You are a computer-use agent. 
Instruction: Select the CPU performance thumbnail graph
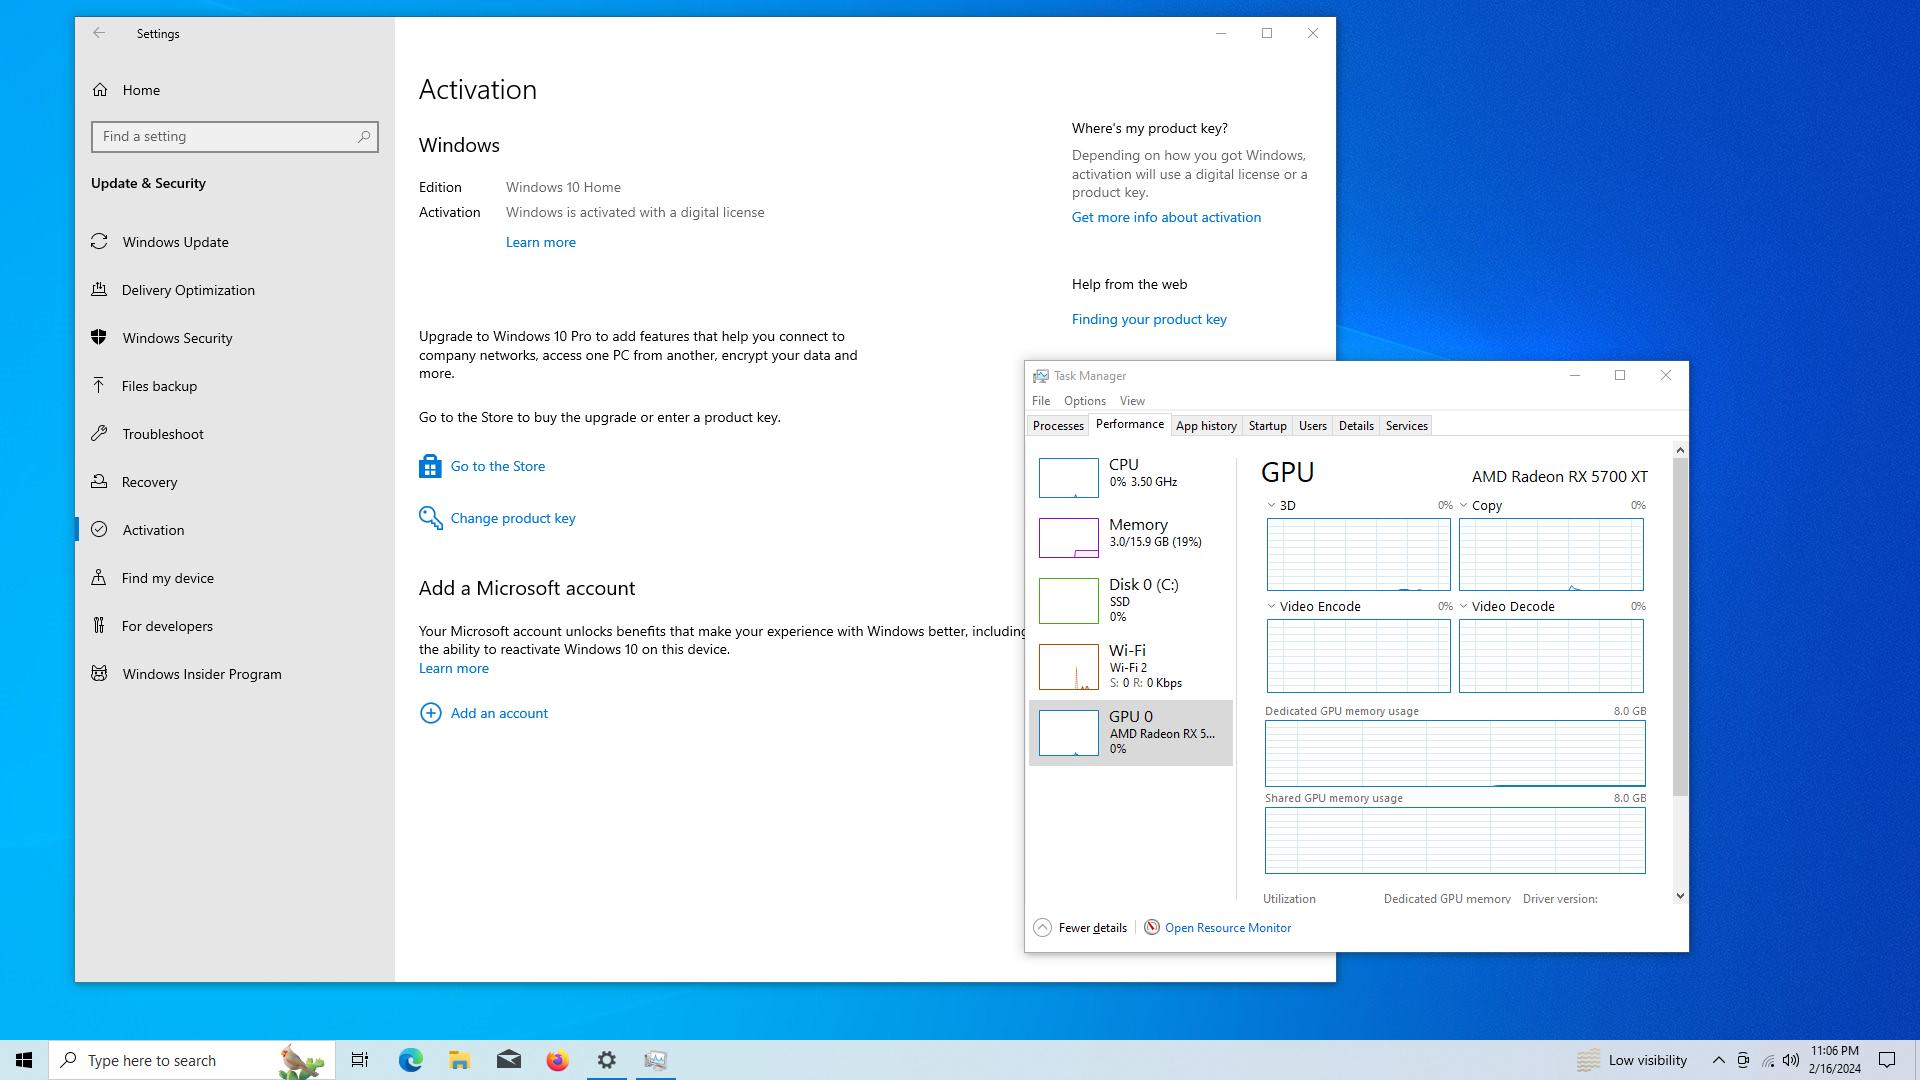click(x=1069, y=478)
